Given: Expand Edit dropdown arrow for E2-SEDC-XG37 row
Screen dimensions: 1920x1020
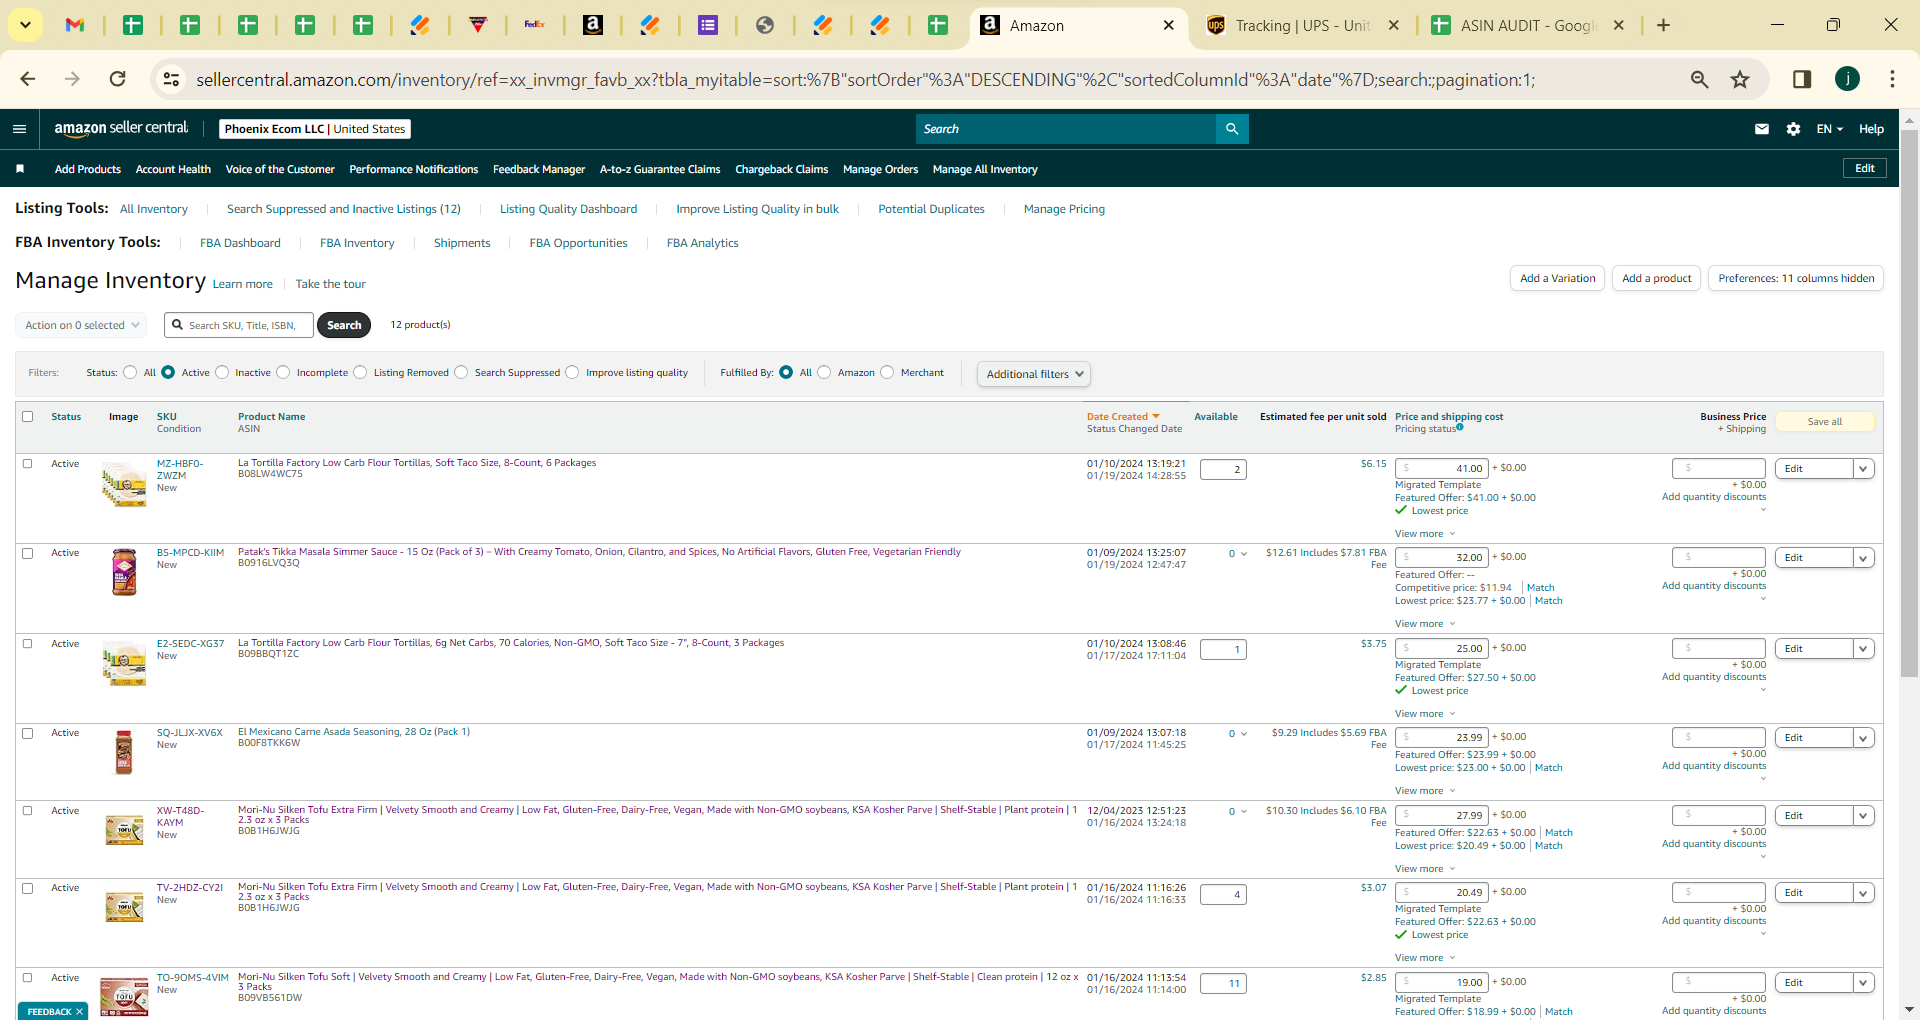Looking at the screenshot, I should tap(1864, 649).
